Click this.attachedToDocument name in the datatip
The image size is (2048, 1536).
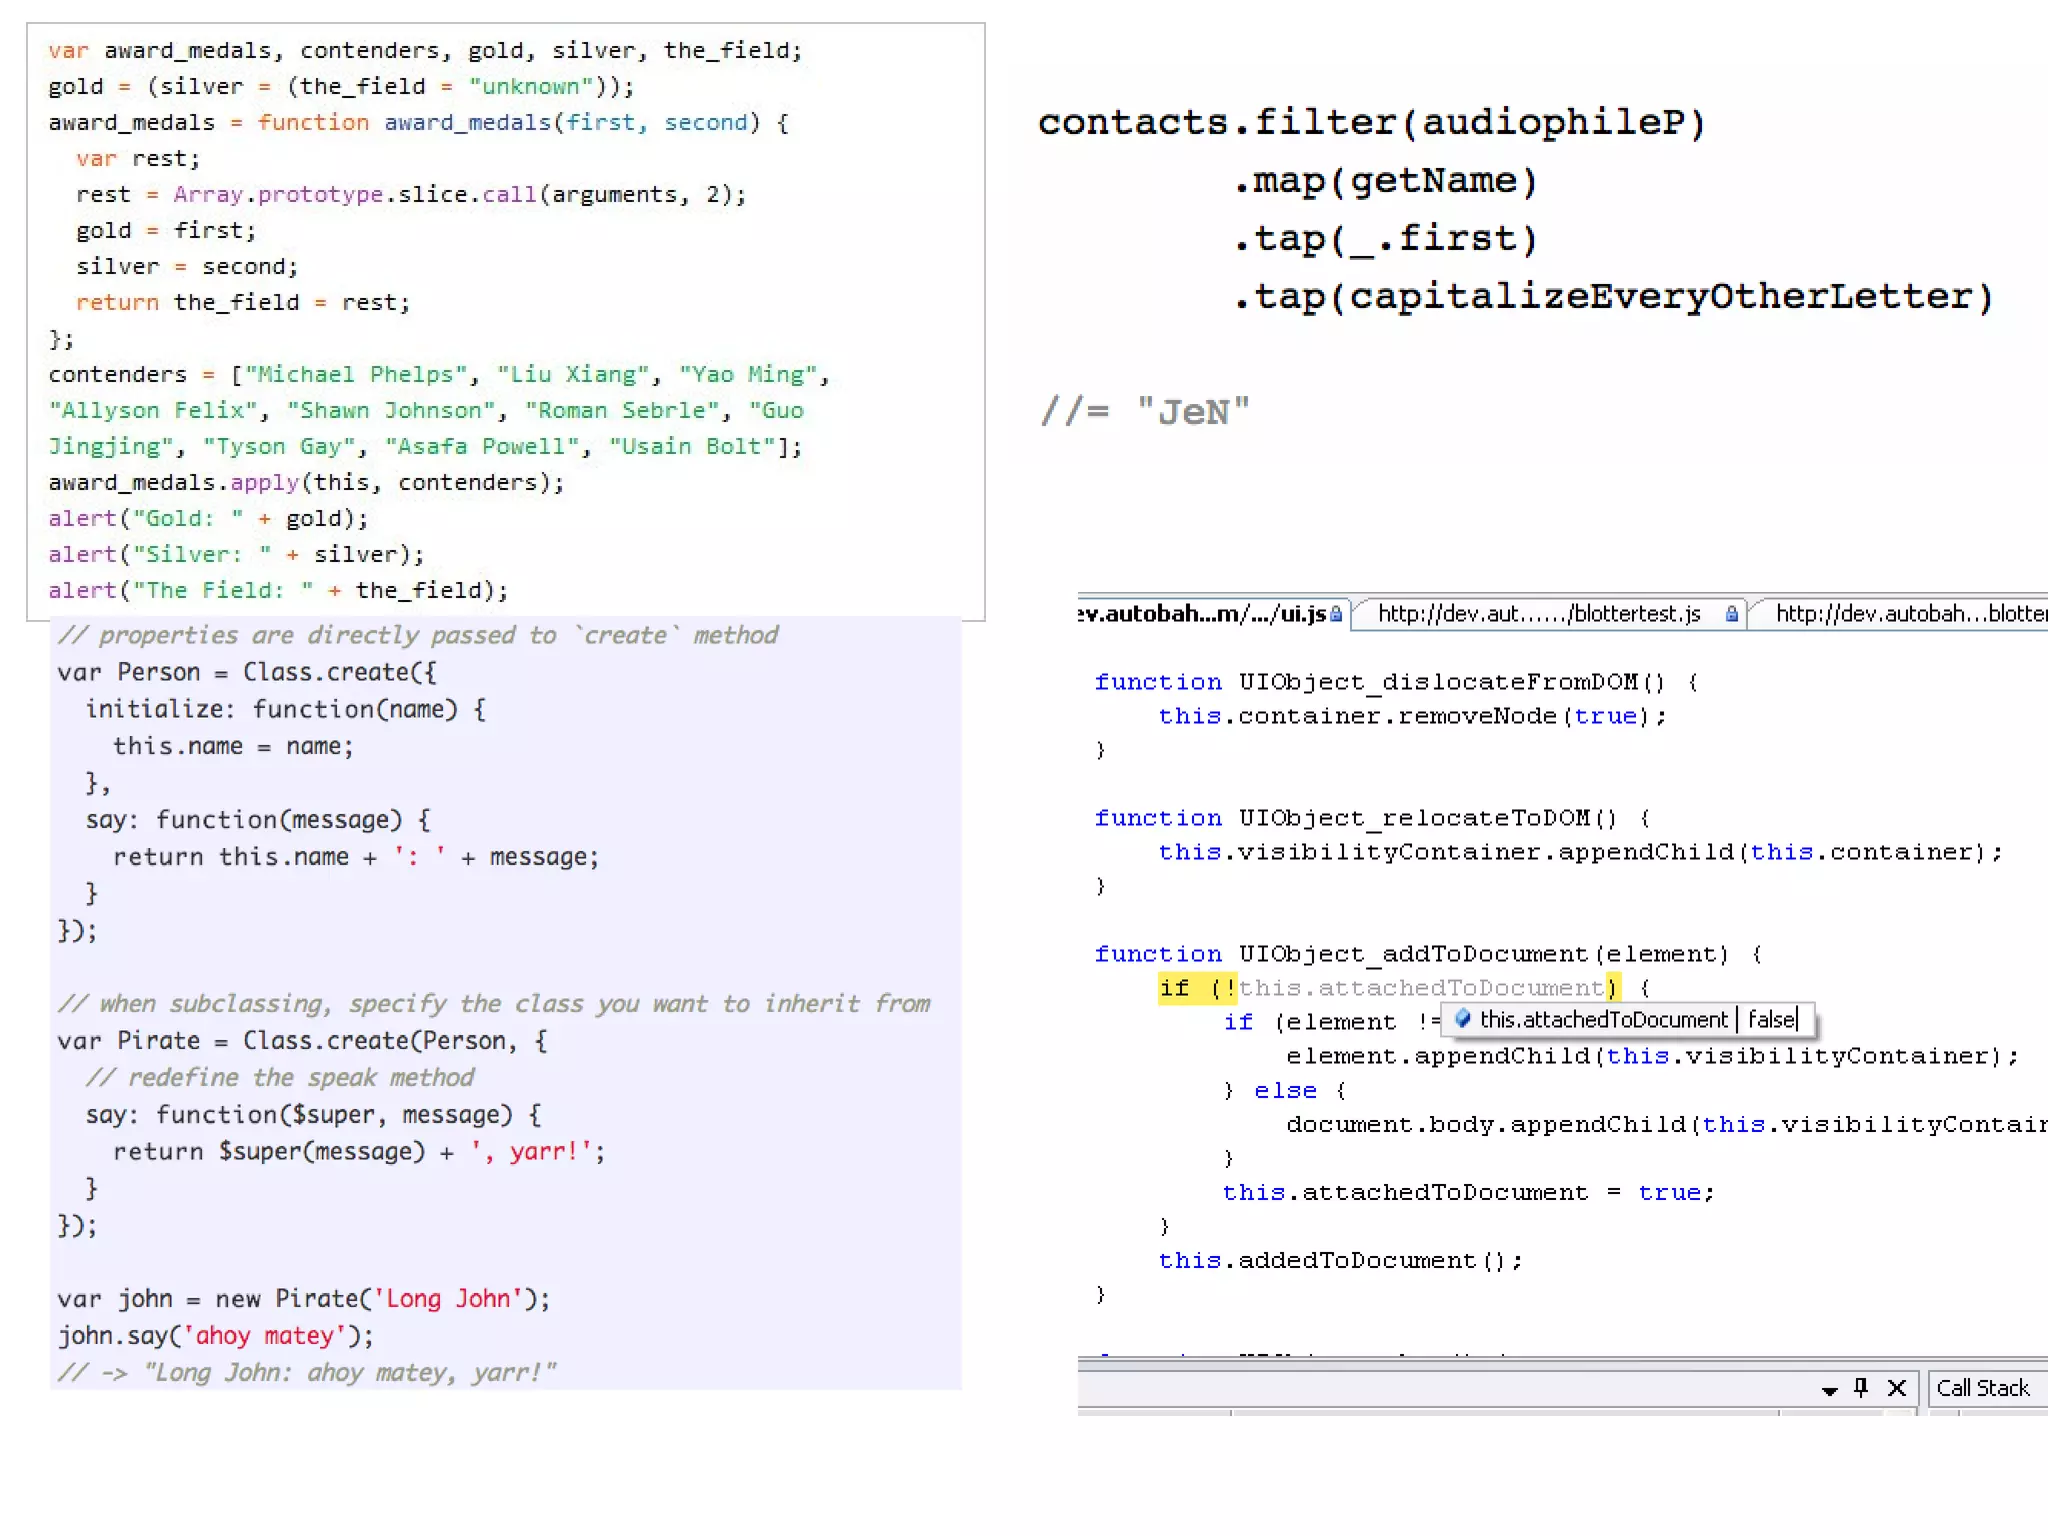point(1603,1019)
